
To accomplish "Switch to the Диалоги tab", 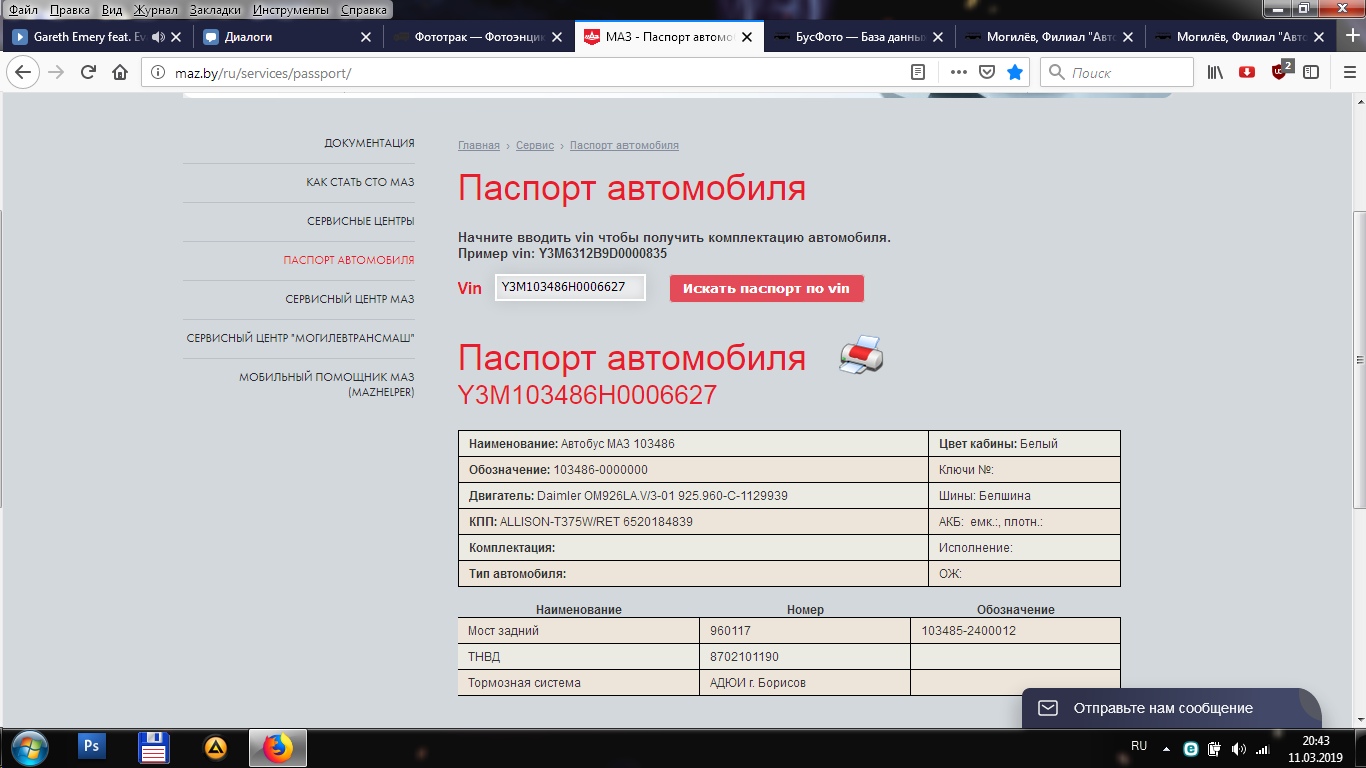I will pos(280,37).
